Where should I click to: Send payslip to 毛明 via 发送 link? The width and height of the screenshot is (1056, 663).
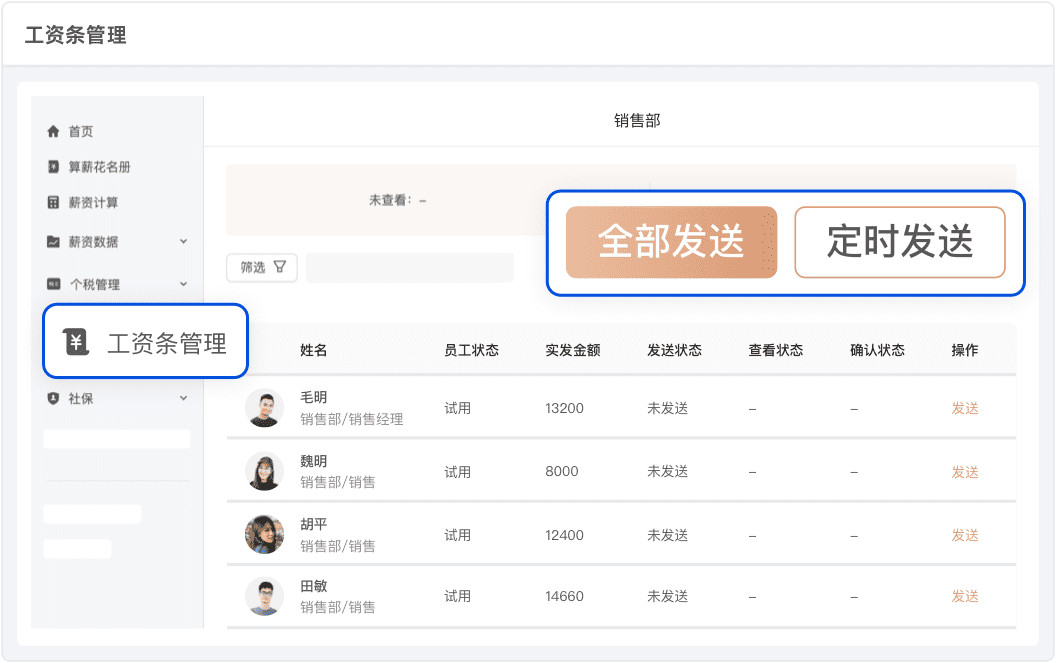(964, 408)
